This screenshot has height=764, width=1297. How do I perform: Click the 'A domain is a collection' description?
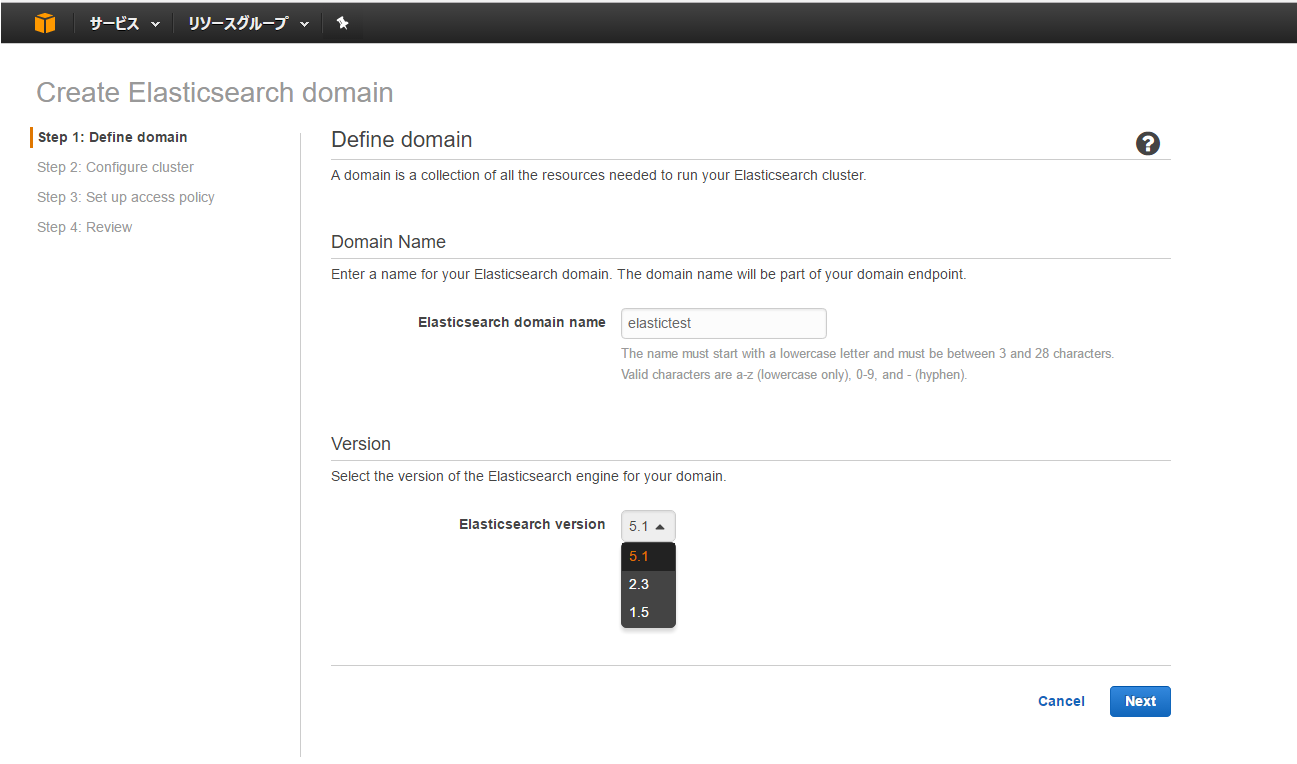(598, 176)
